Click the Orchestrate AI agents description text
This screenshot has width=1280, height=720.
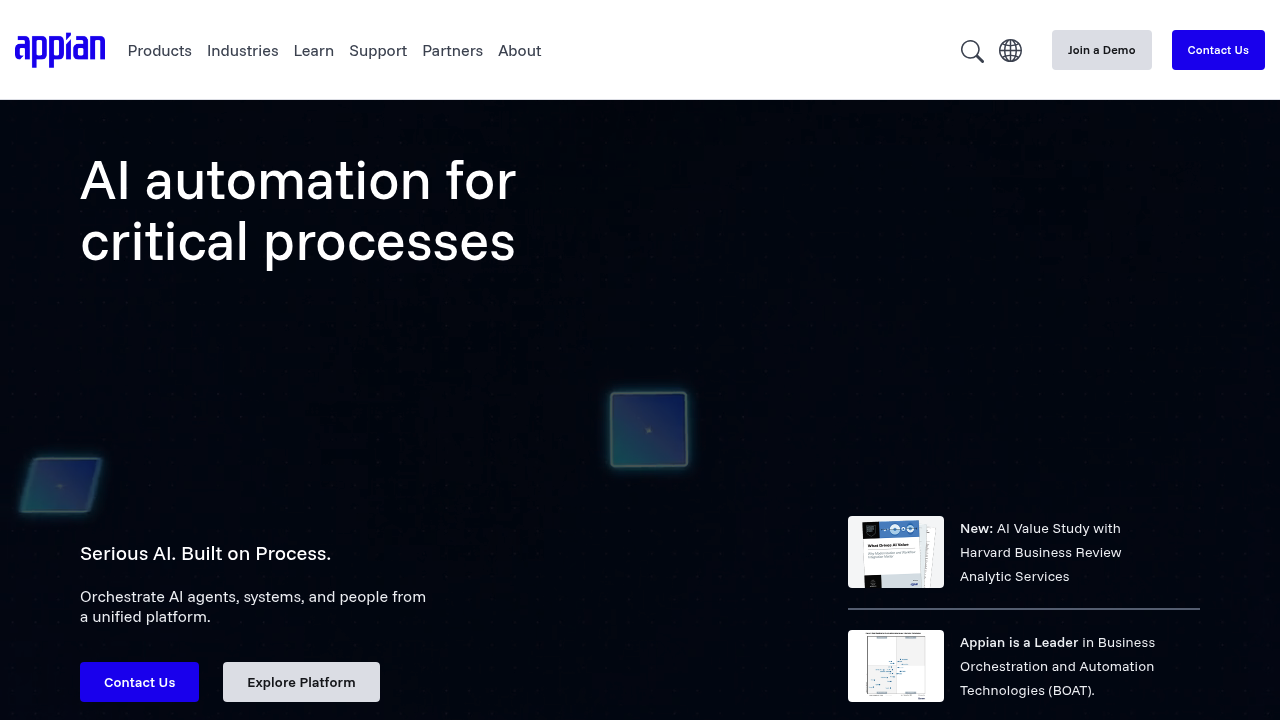pos(253,607)
